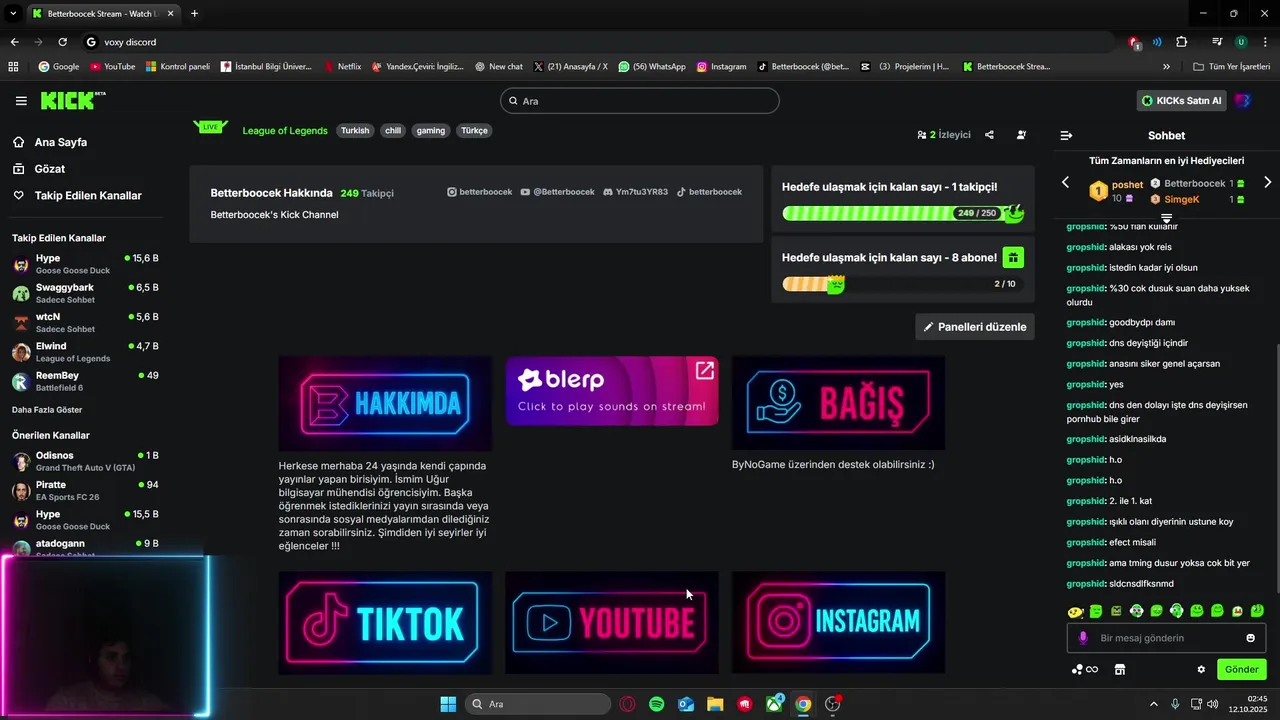Open the chat shop storefront icon
1280x720 pixels.
[x=1120, y=669]
